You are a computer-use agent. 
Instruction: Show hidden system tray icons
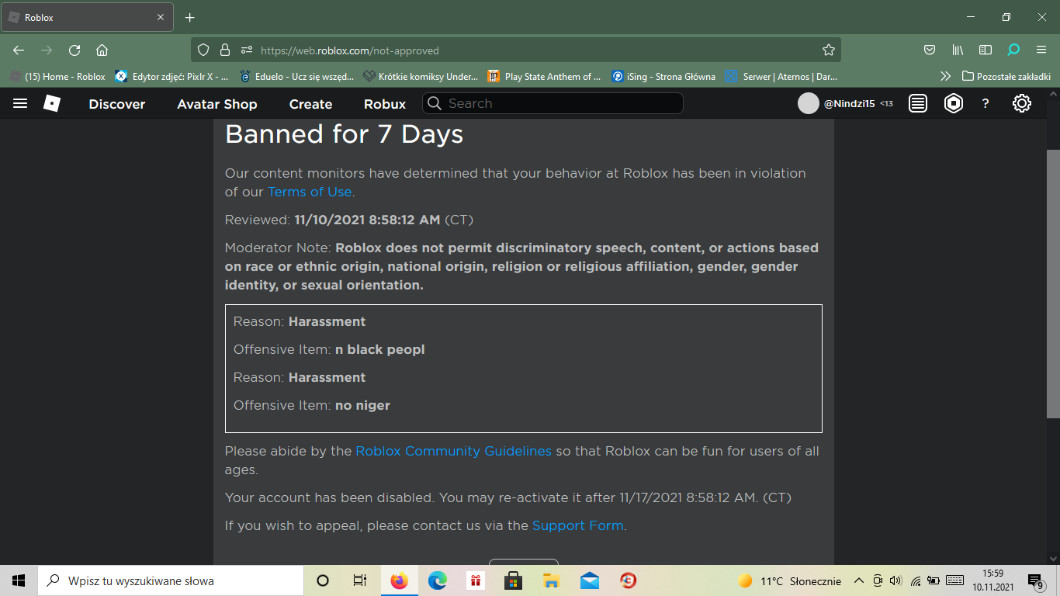coord(858,581)
